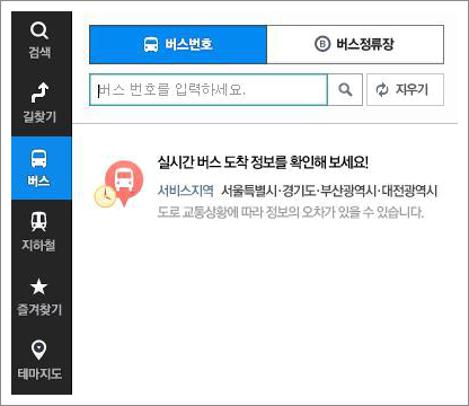
Task: Click the red bus arrival illustration
Action: click(119, 184)
